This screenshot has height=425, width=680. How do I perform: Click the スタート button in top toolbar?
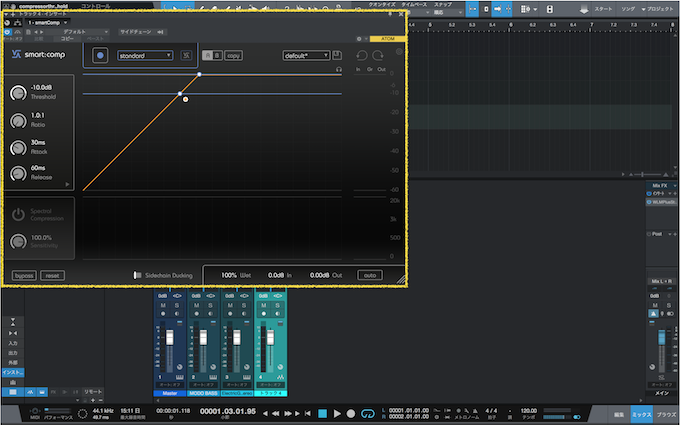(603, 9)
